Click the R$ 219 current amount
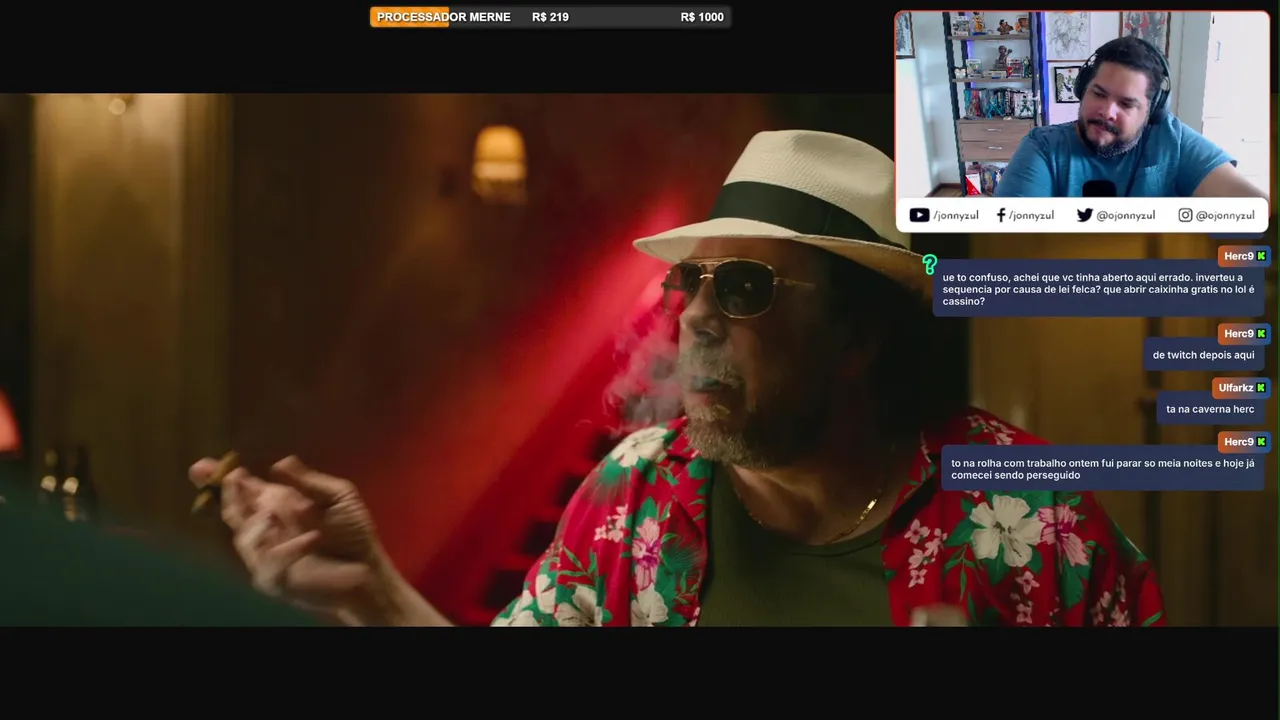This screenshot has width=1280, height=720. (550, 17)
